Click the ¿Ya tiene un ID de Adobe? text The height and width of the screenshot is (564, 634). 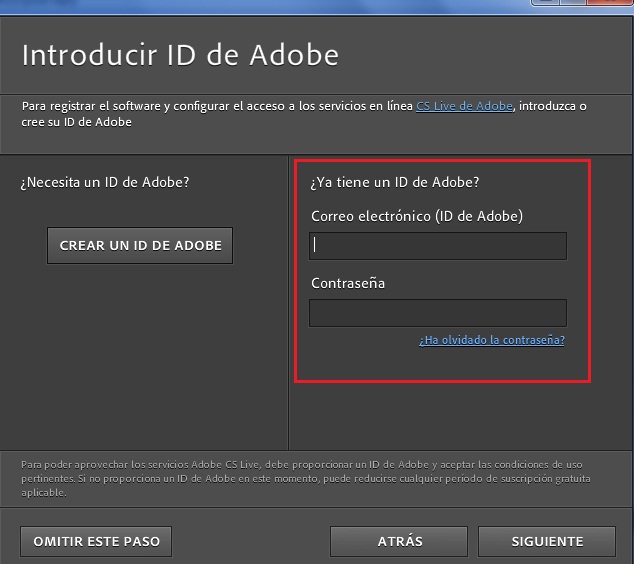click(395, 182)
